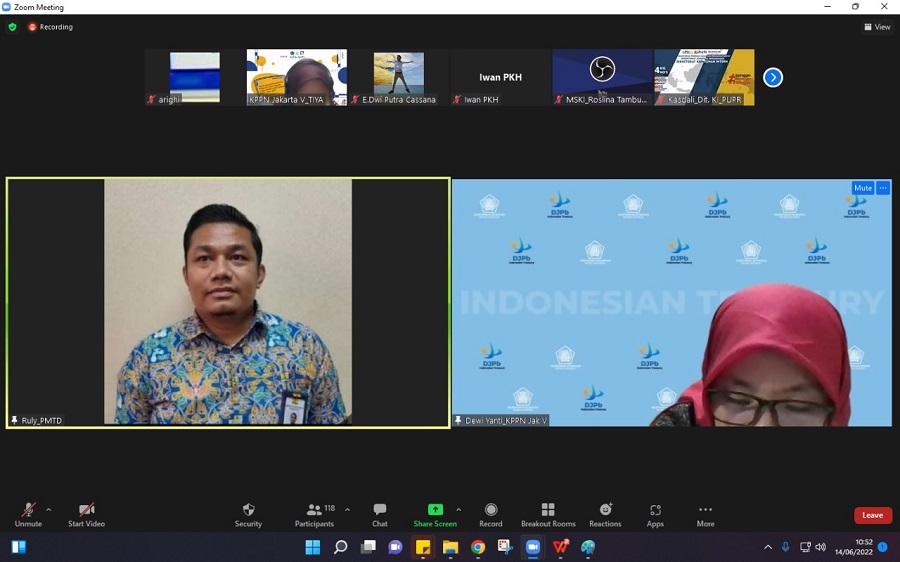900x562 pixels.
Task: Show next participants with right arrow
Action: (773, 77)
